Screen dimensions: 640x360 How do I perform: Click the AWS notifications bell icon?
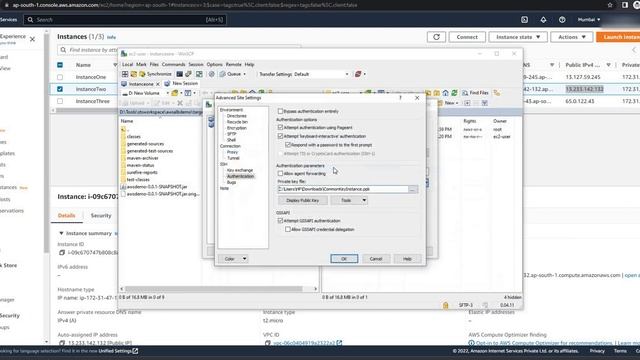(x=543, y=20)
